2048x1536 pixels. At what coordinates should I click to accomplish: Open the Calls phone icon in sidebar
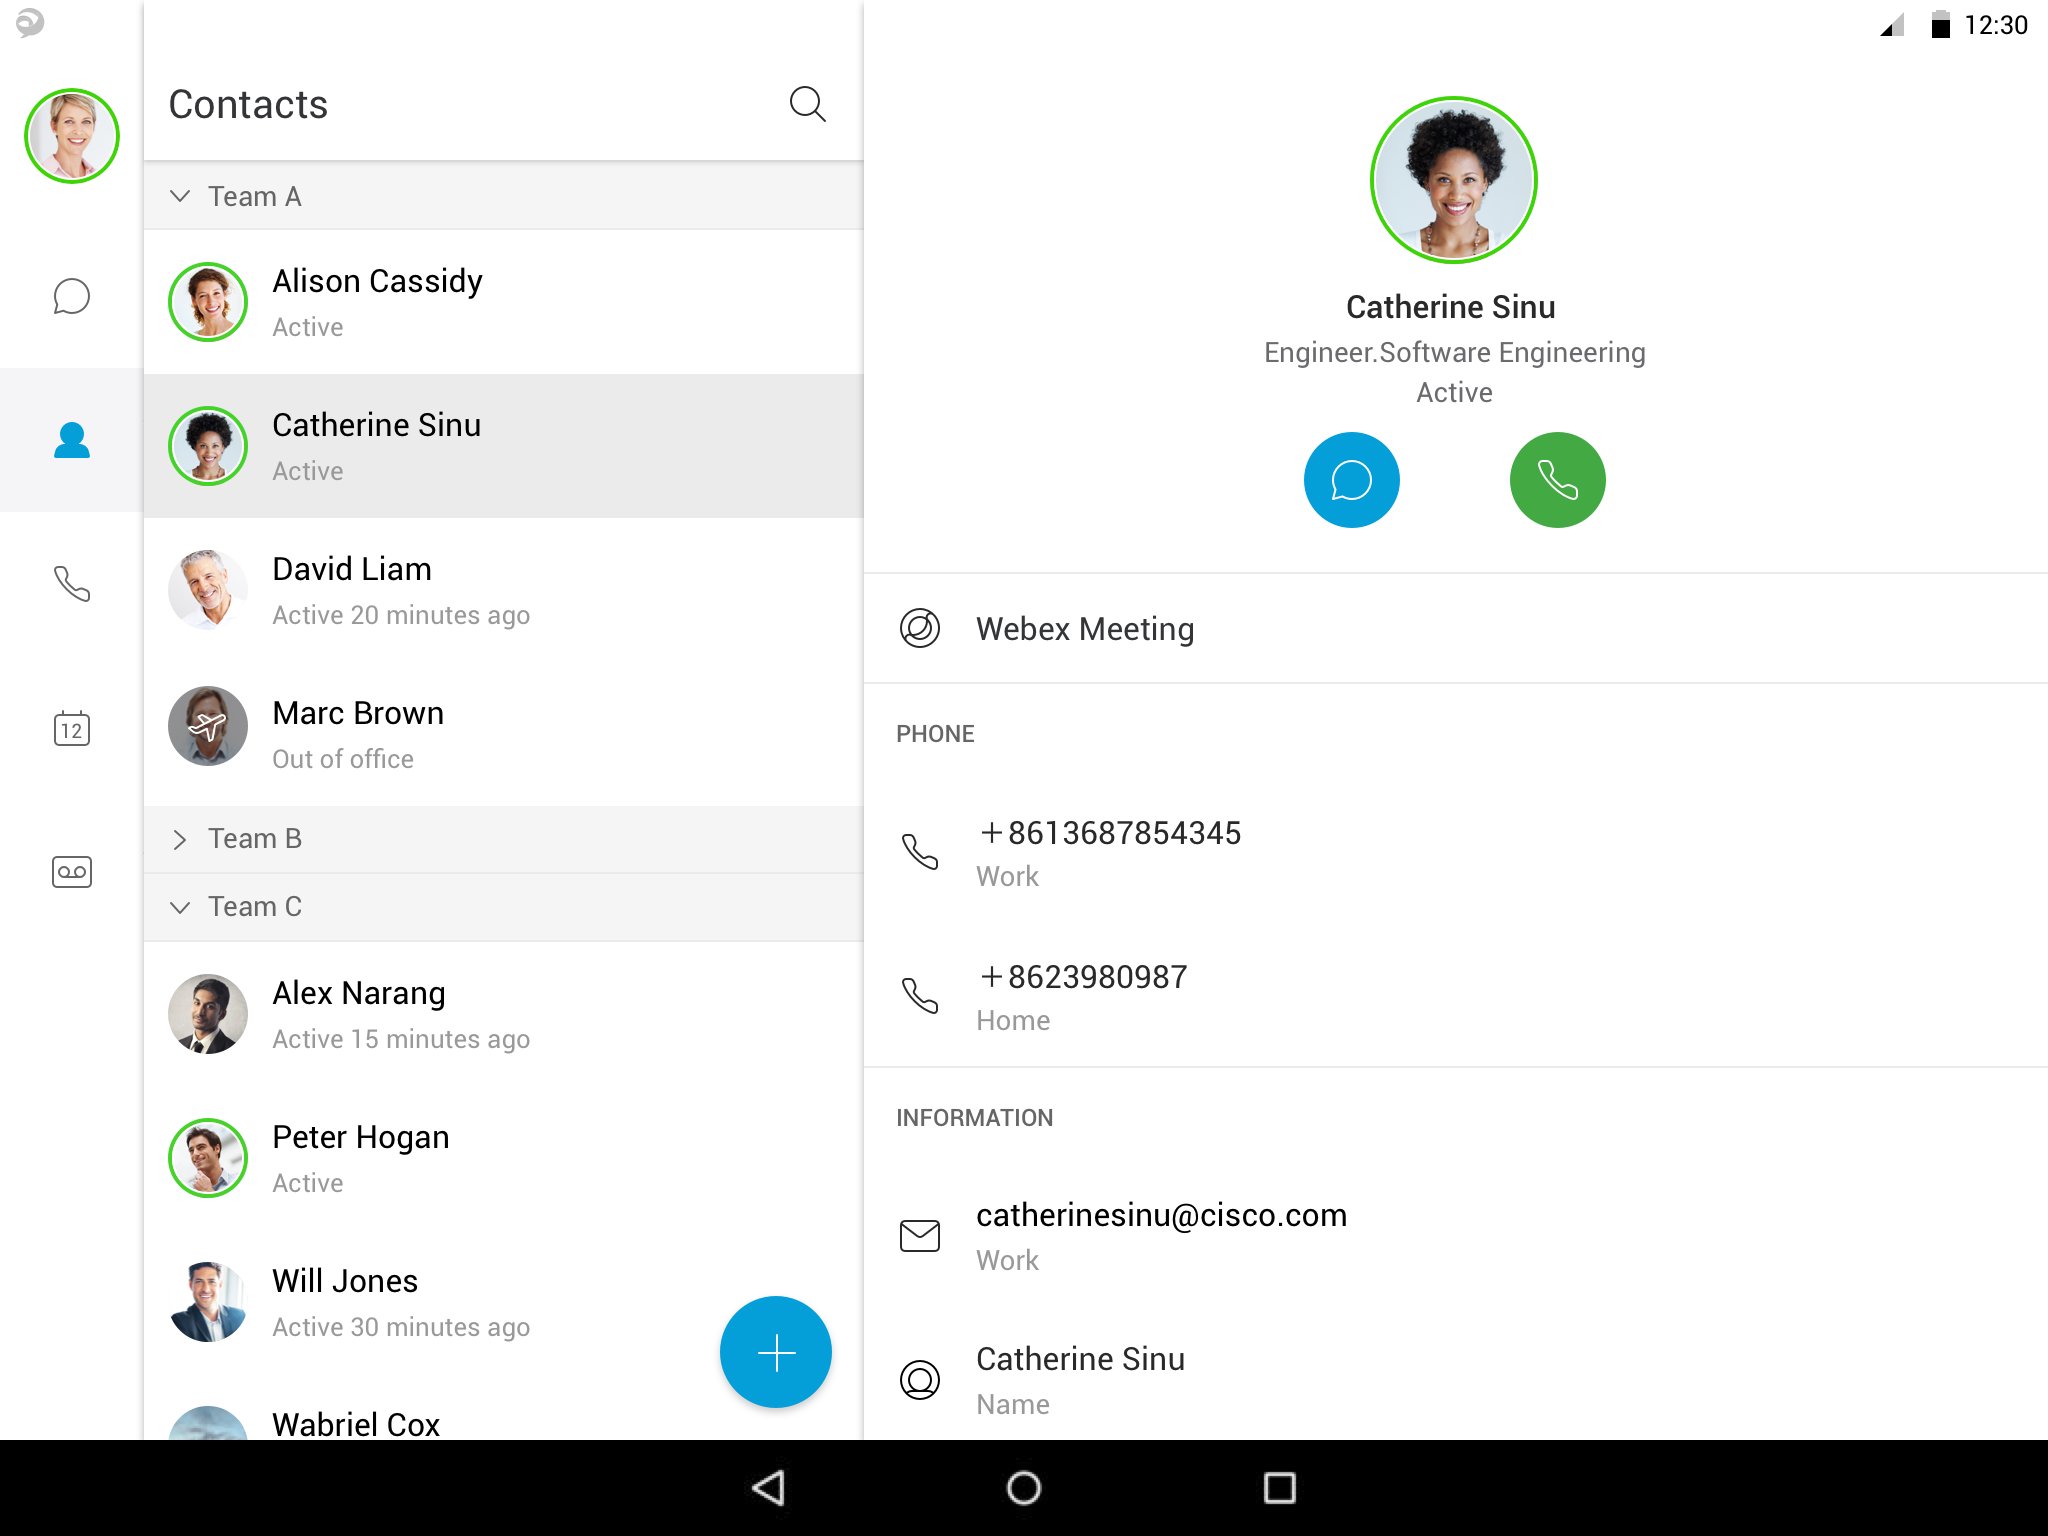71,585
